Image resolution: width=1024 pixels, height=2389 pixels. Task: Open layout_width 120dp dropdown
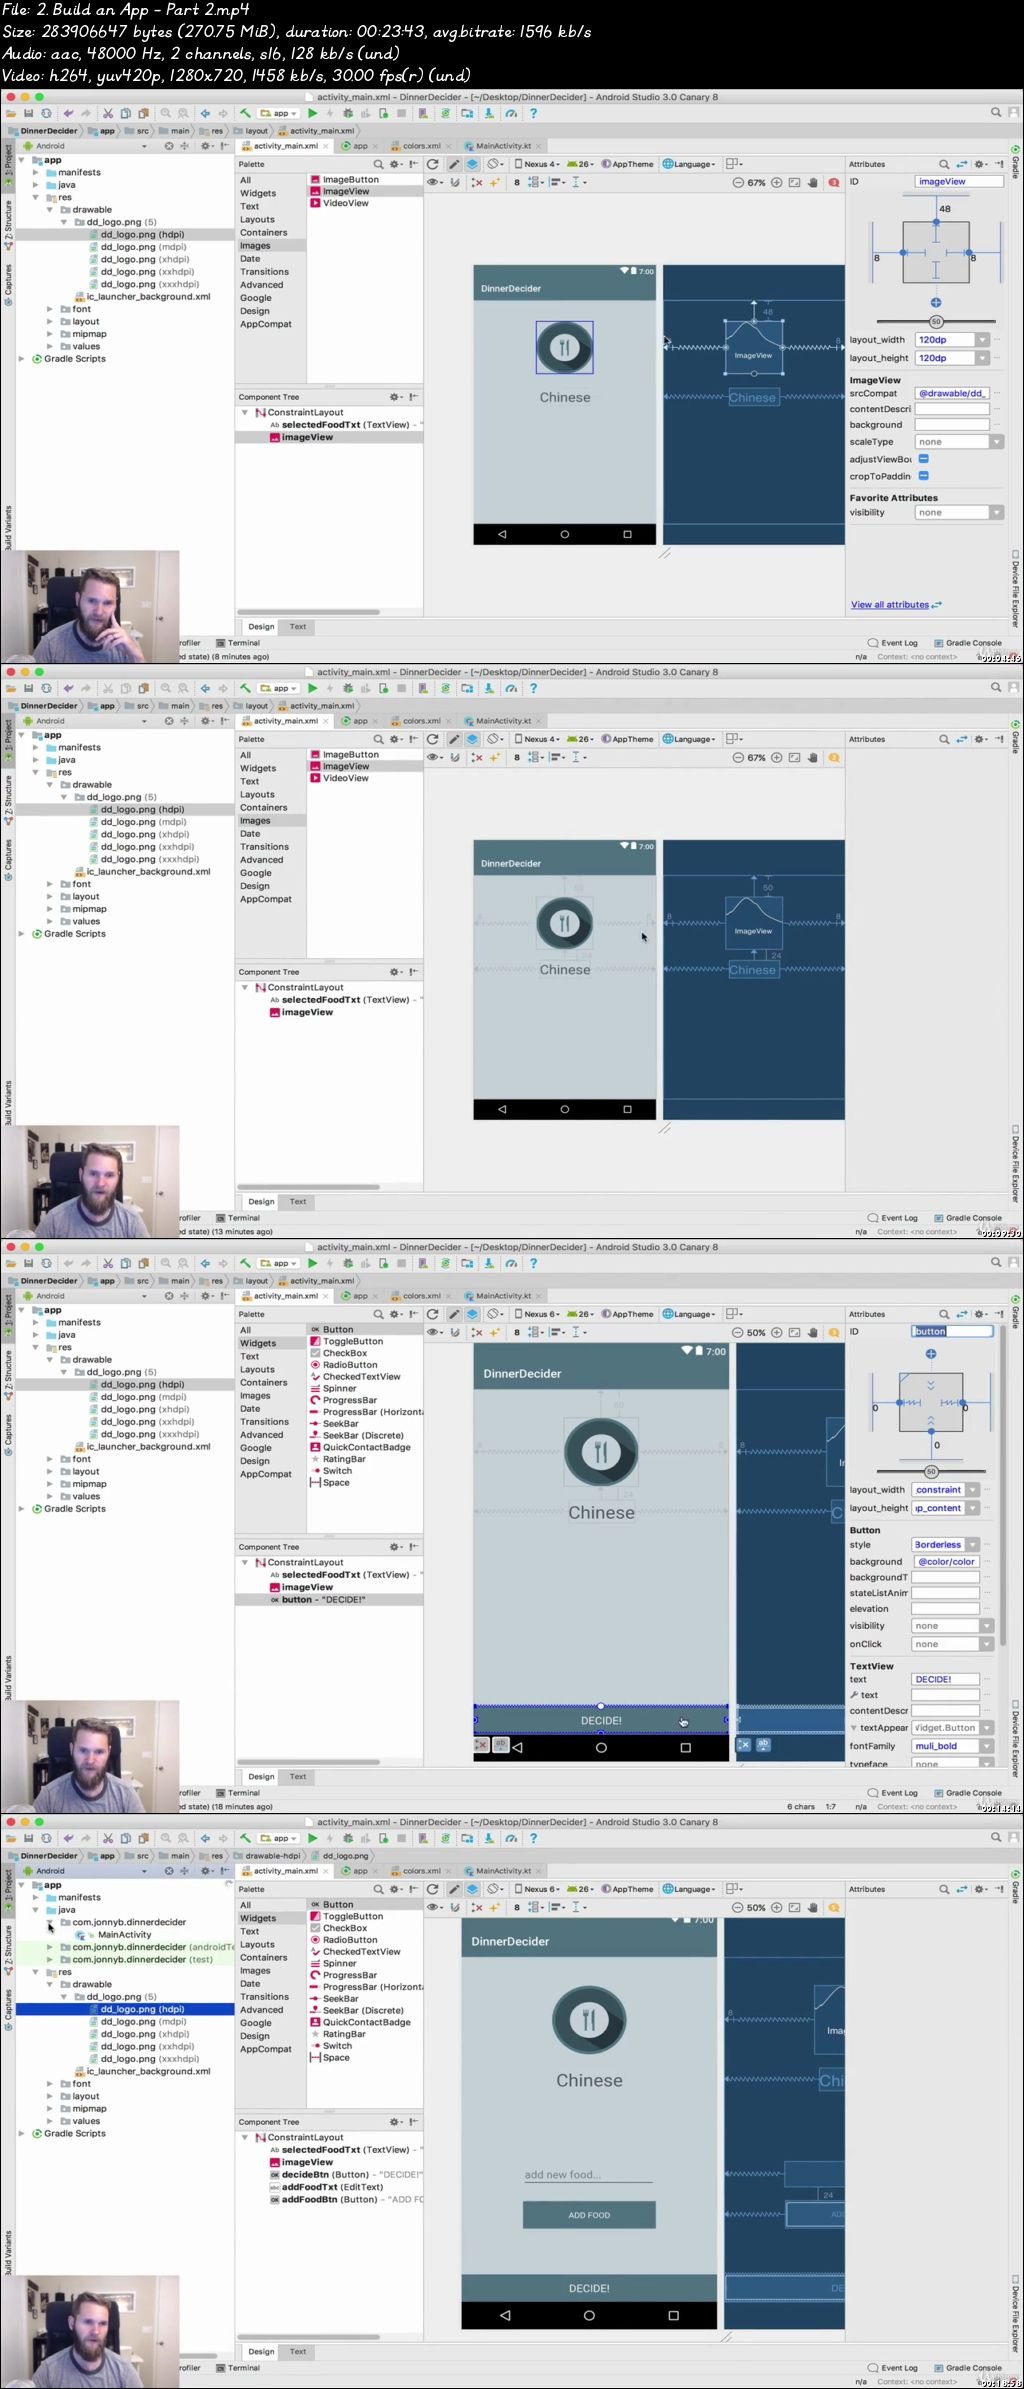pos(983,340)
